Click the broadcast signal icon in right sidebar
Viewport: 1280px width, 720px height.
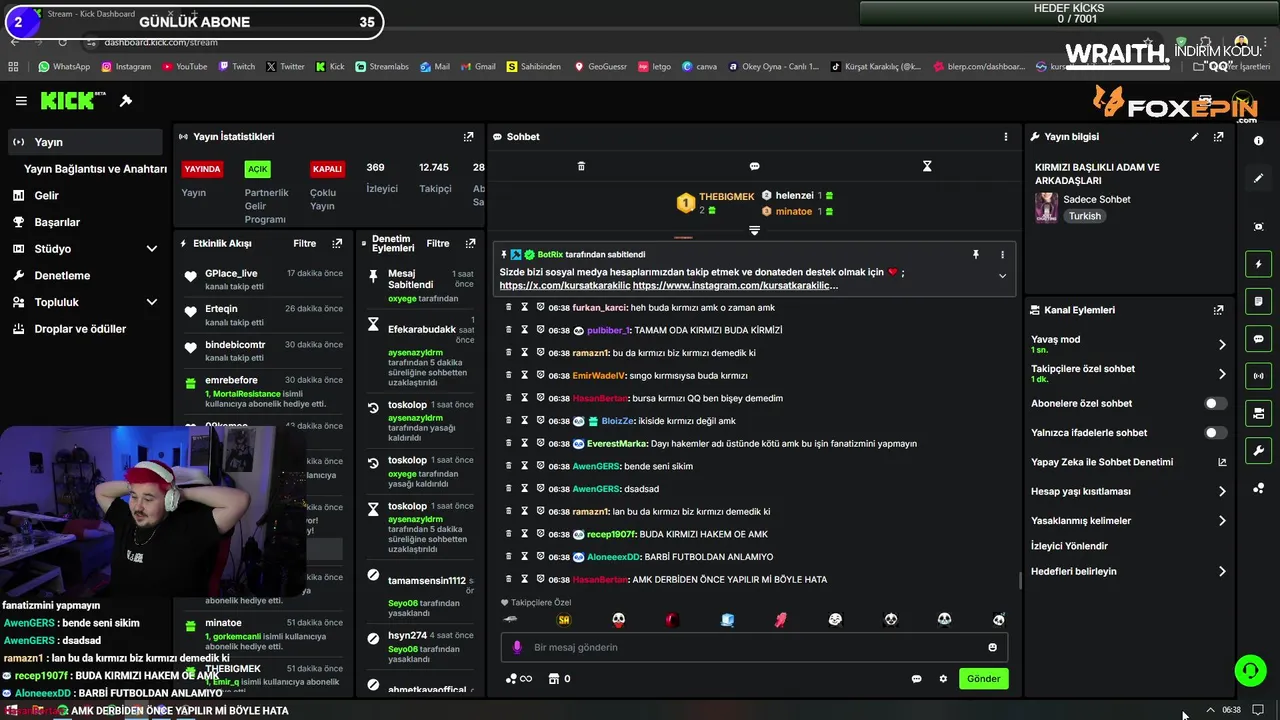(x=1258, y=376)
